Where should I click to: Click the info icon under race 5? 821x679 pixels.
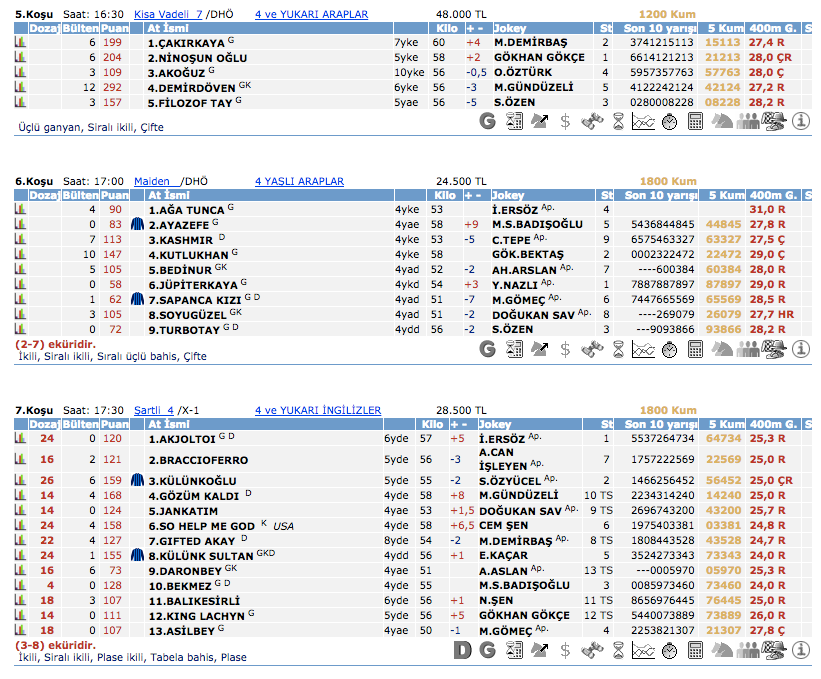pos(800,121)
